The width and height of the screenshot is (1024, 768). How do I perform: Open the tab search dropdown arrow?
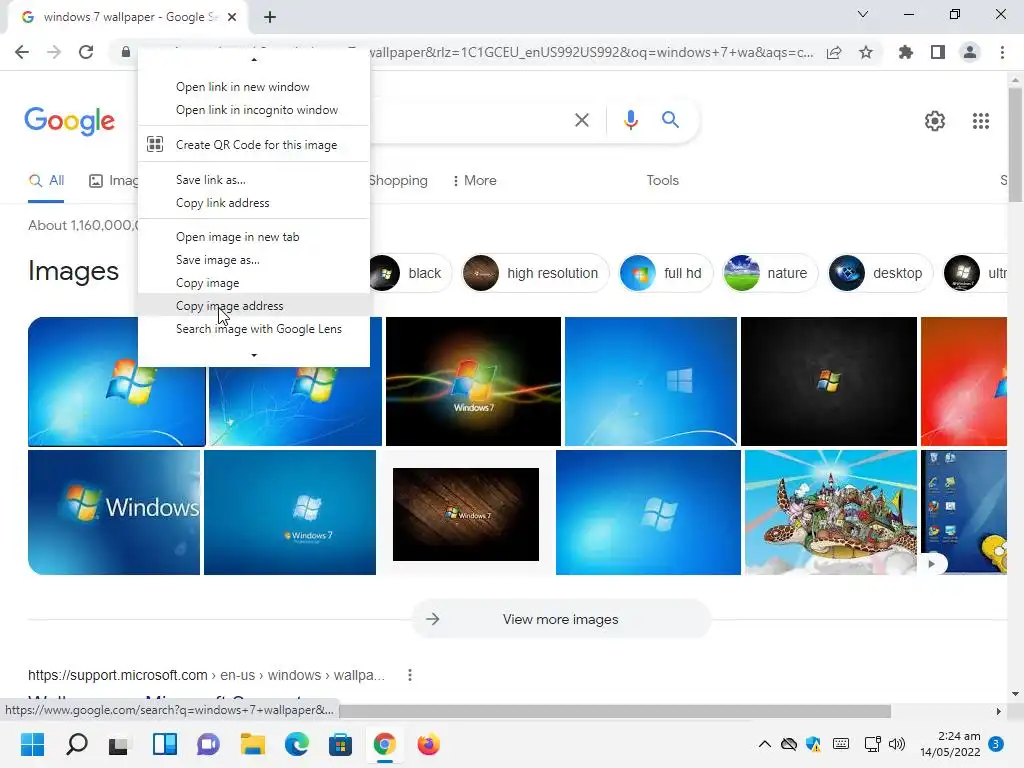coord(863,14)
